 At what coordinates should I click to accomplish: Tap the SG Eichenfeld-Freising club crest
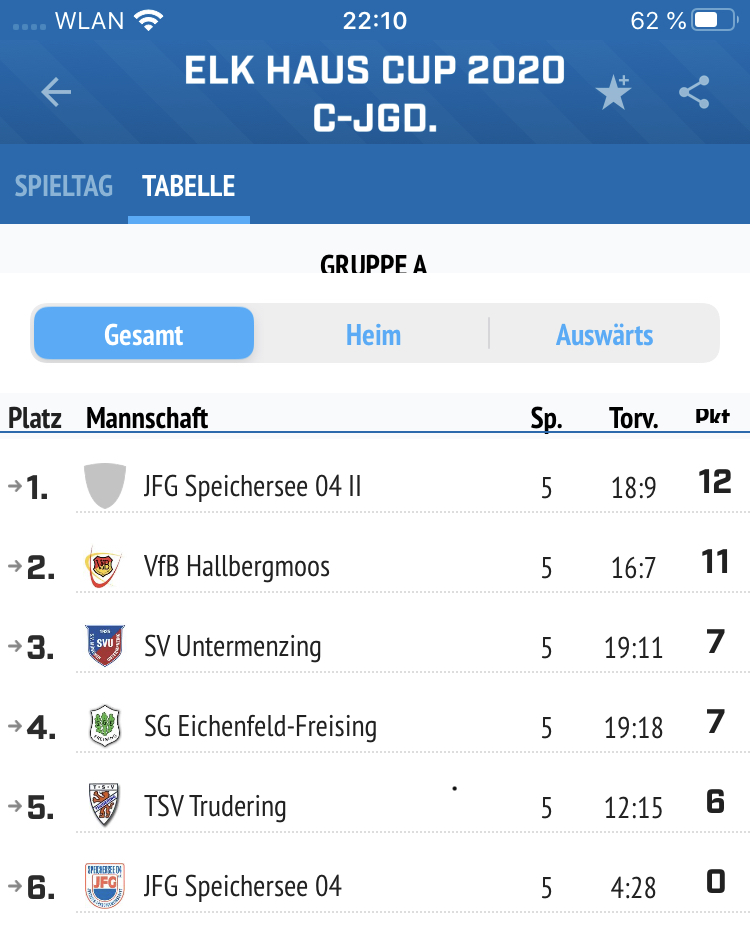(x=105, y=726)
